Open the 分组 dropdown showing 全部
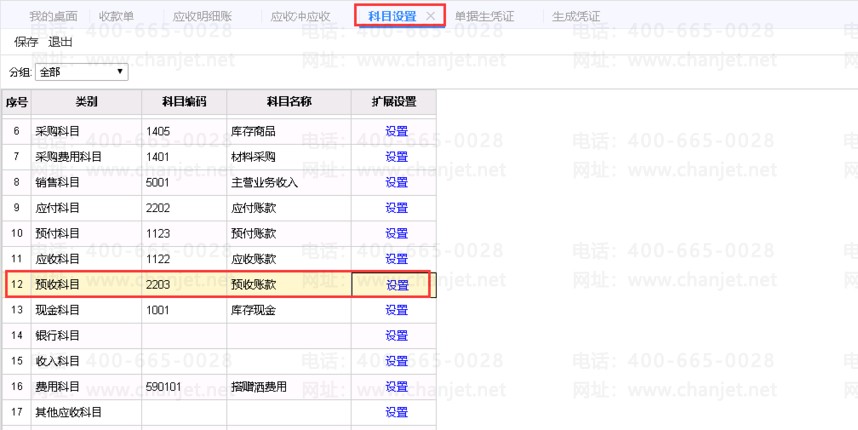The height and width of the screenshot is (430, 858). pos(82,72)
